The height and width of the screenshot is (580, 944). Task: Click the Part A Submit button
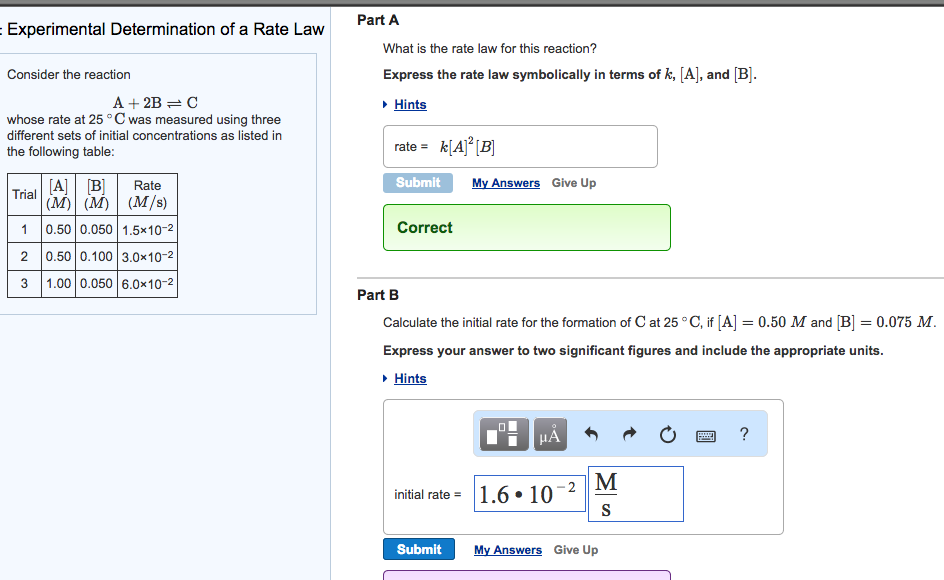click(x=418, y=183)
